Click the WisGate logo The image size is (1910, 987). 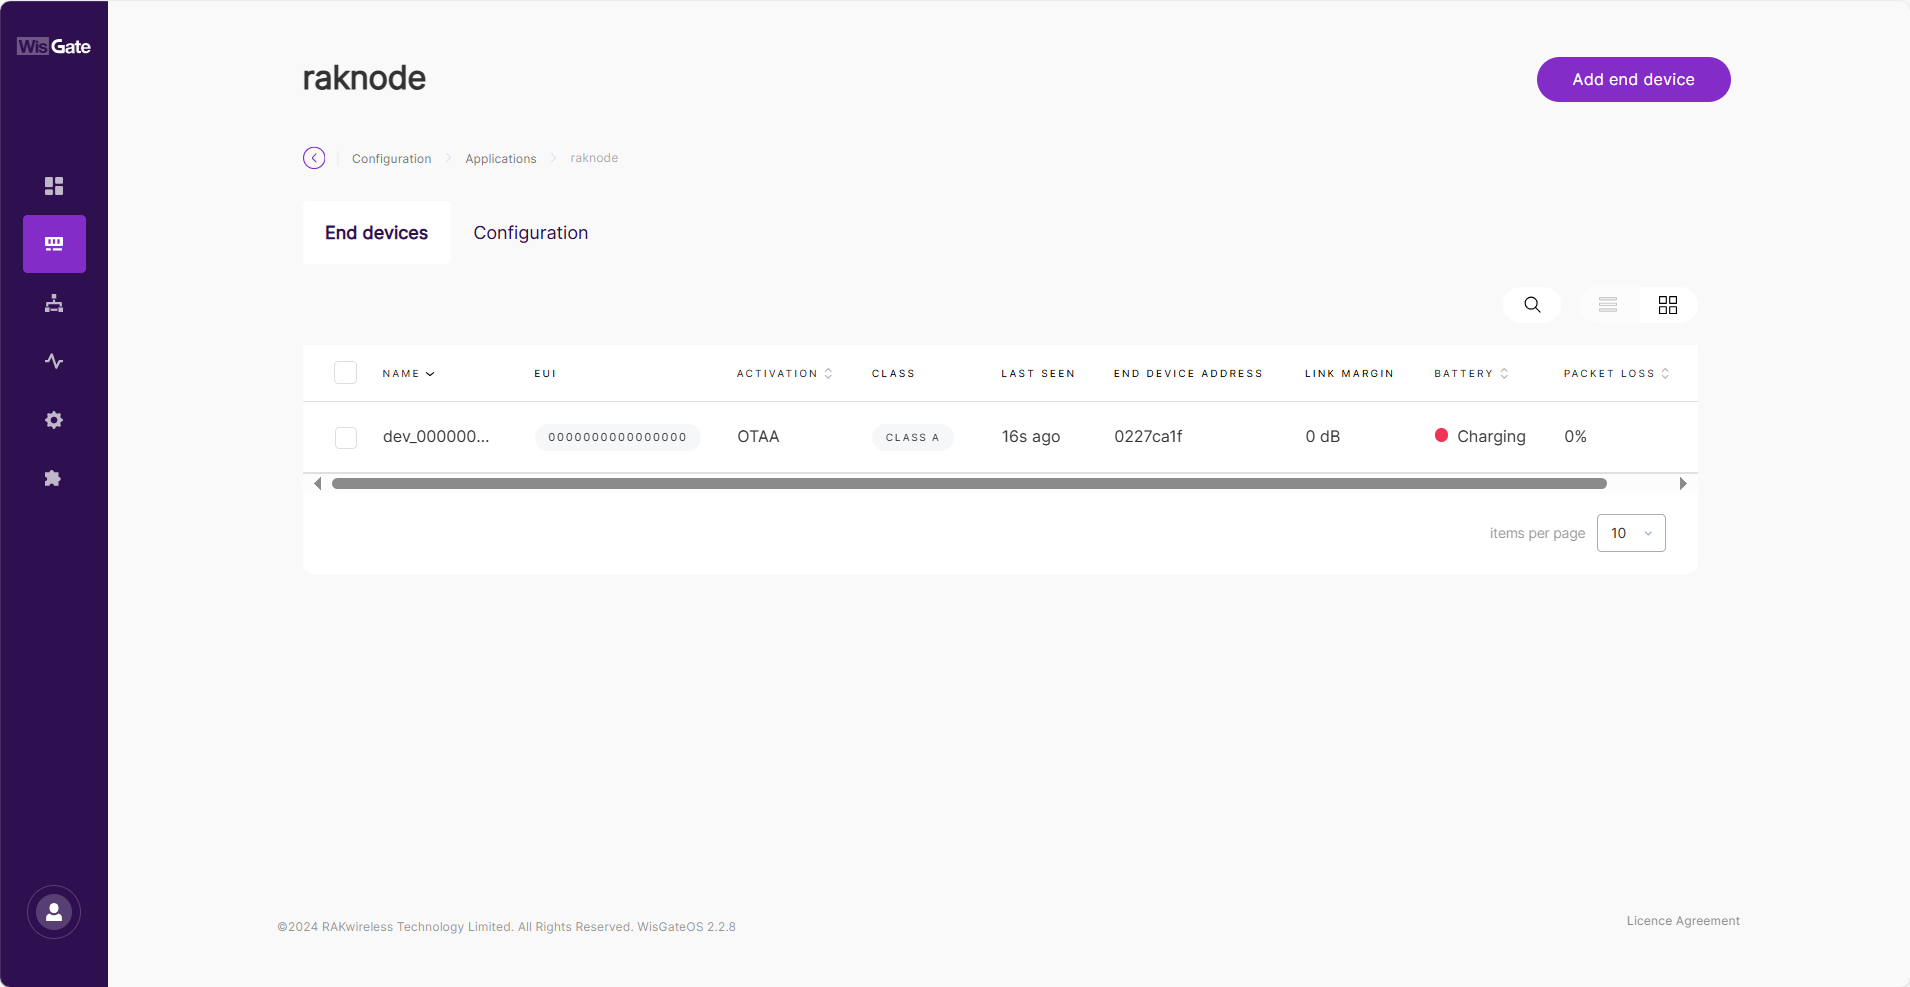54,46
